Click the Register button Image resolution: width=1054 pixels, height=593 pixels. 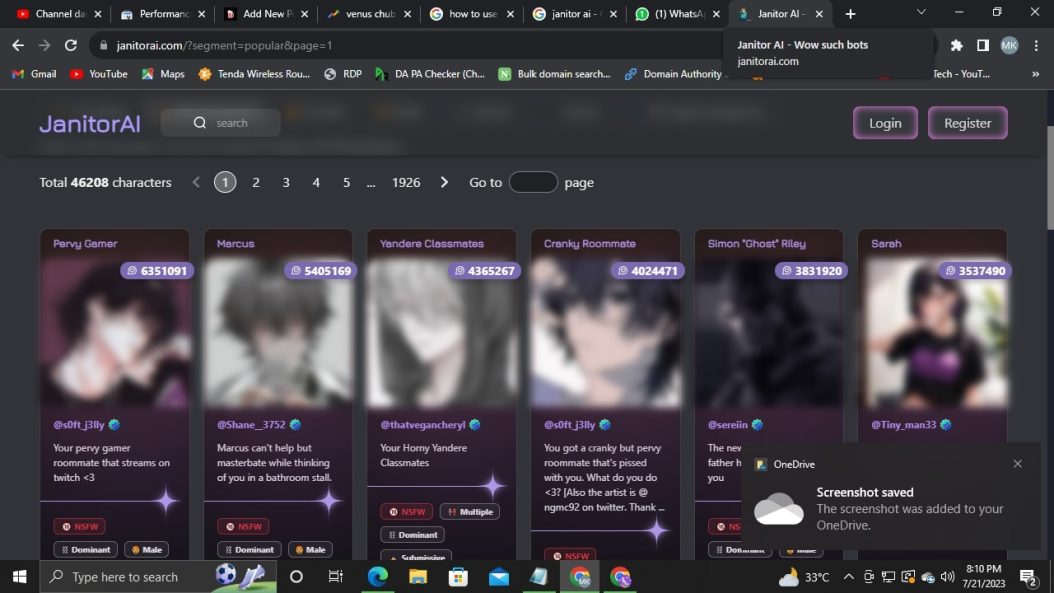967,123
